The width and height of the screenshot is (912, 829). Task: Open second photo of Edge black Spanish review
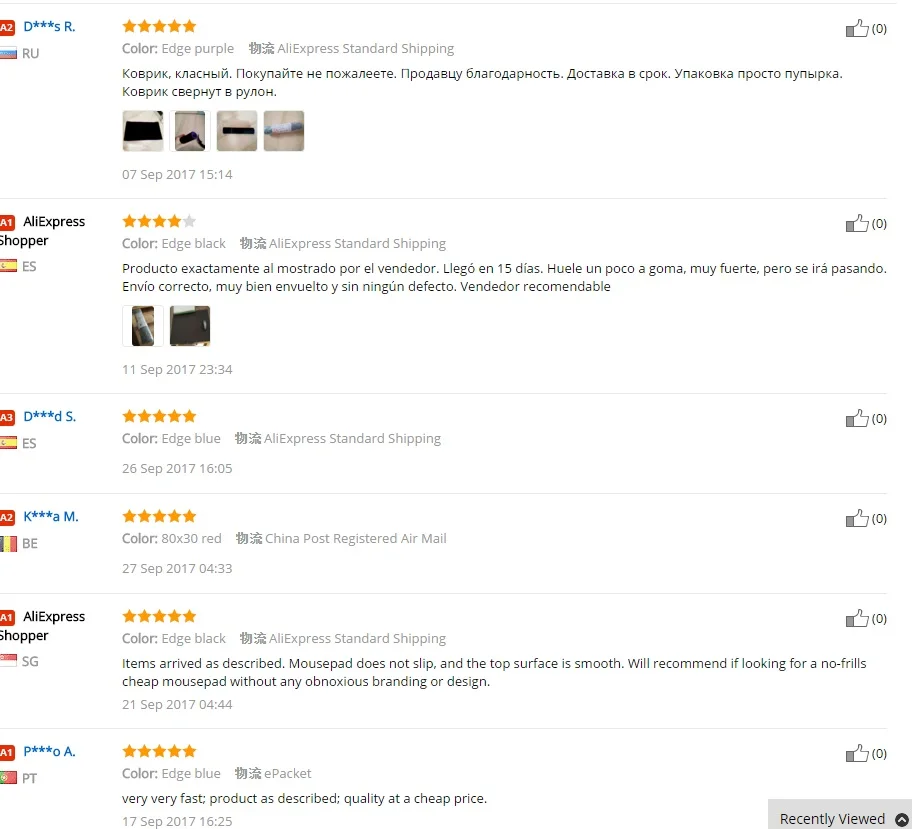pos(190,326)
